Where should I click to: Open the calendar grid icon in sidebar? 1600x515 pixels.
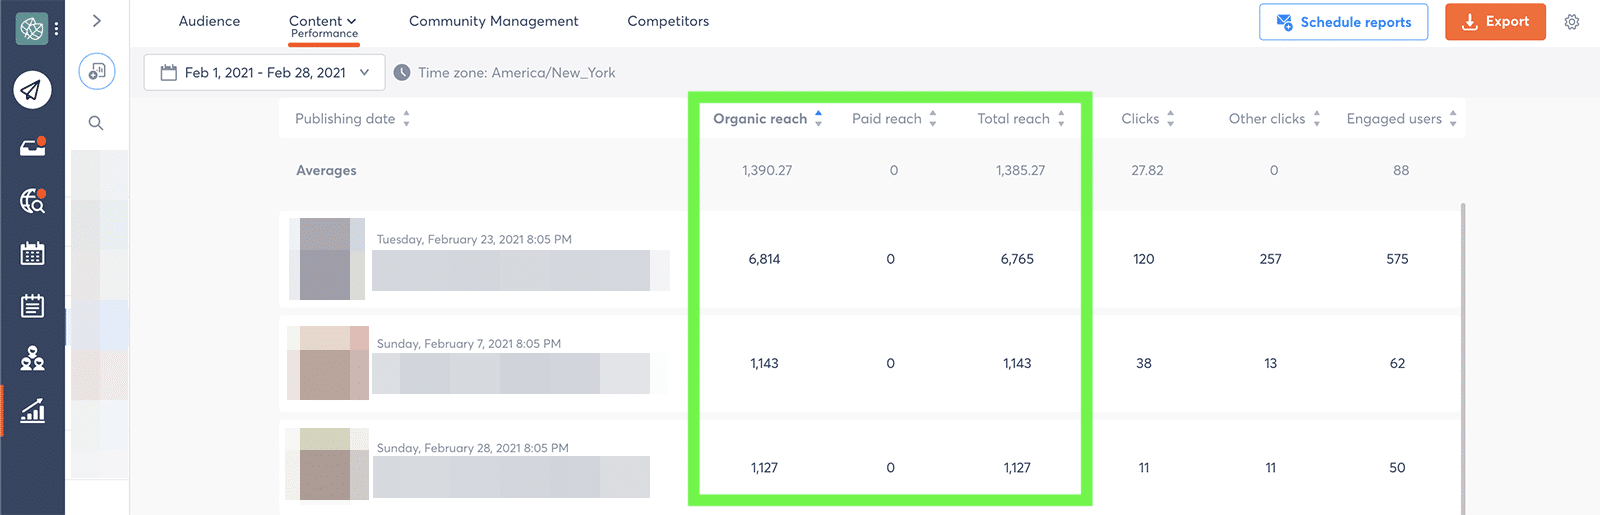(32, 254)
